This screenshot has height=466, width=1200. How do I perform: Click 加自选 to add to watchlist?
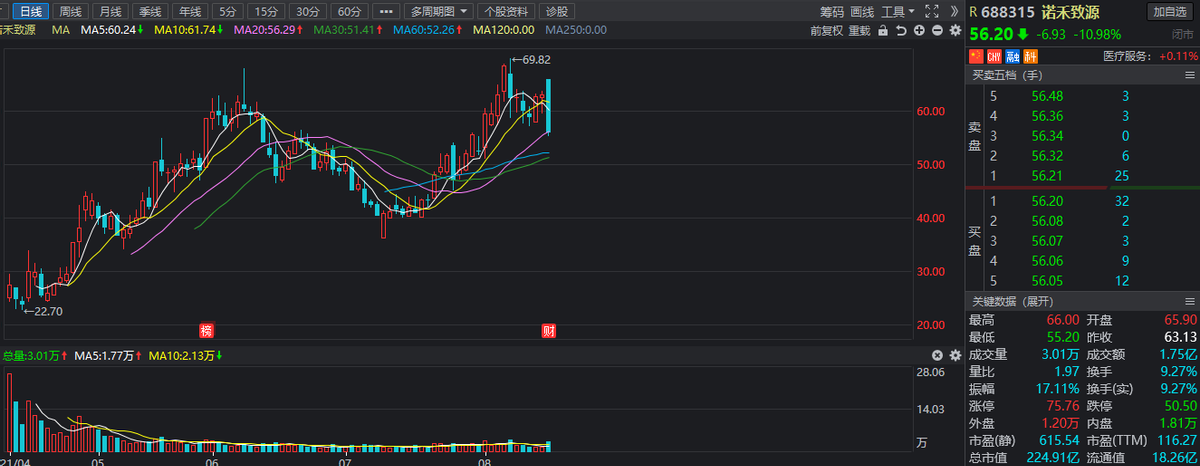(x=1171, y=12)
